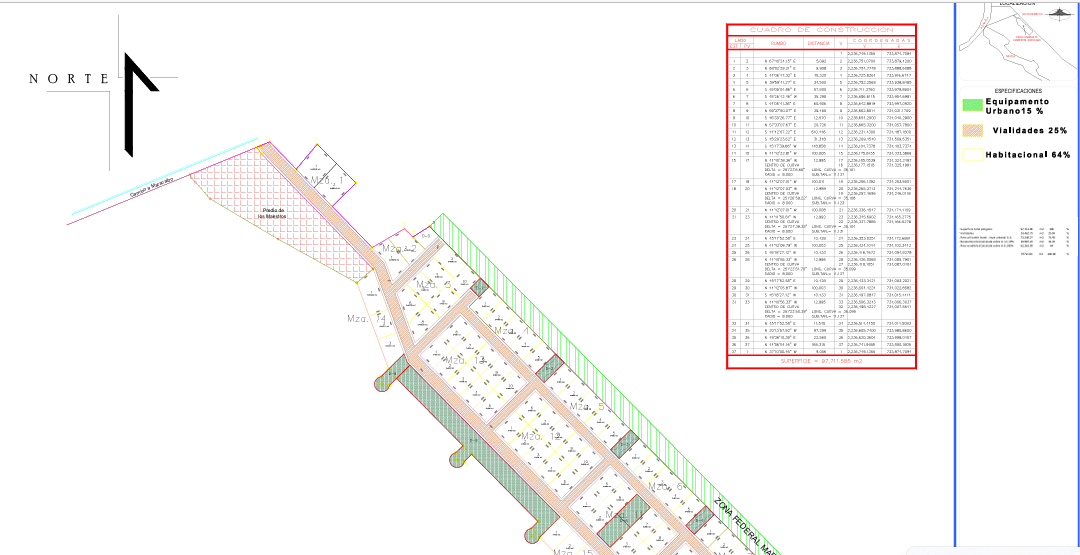Select the DISTANCIA column header

tap(818, 43)
